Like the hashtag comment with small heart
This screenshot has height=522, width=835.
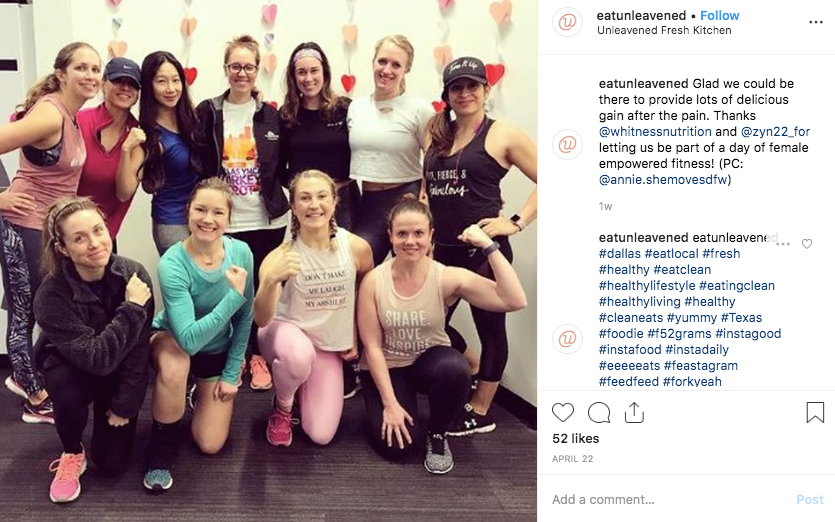(x=807, y=243)
